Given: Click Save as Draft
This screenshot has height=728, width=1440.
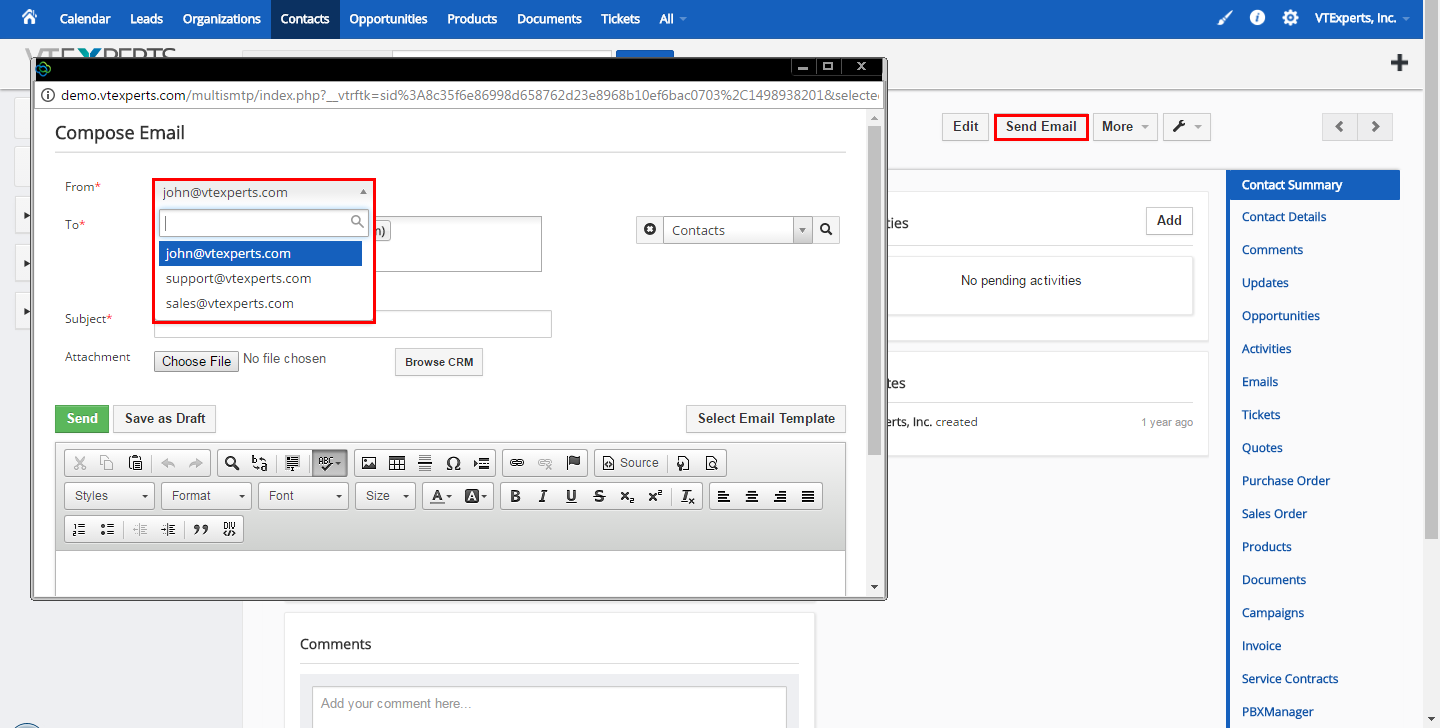Looking at the screenshot, I should 165,419.
